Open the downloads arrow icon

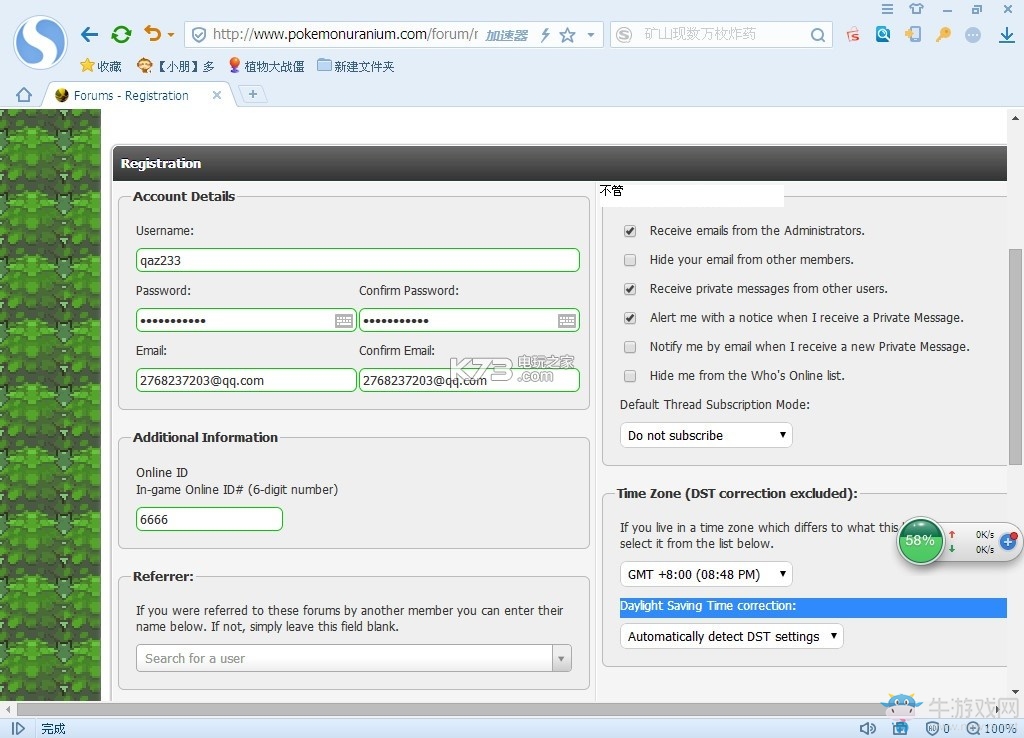(1007, 35)
